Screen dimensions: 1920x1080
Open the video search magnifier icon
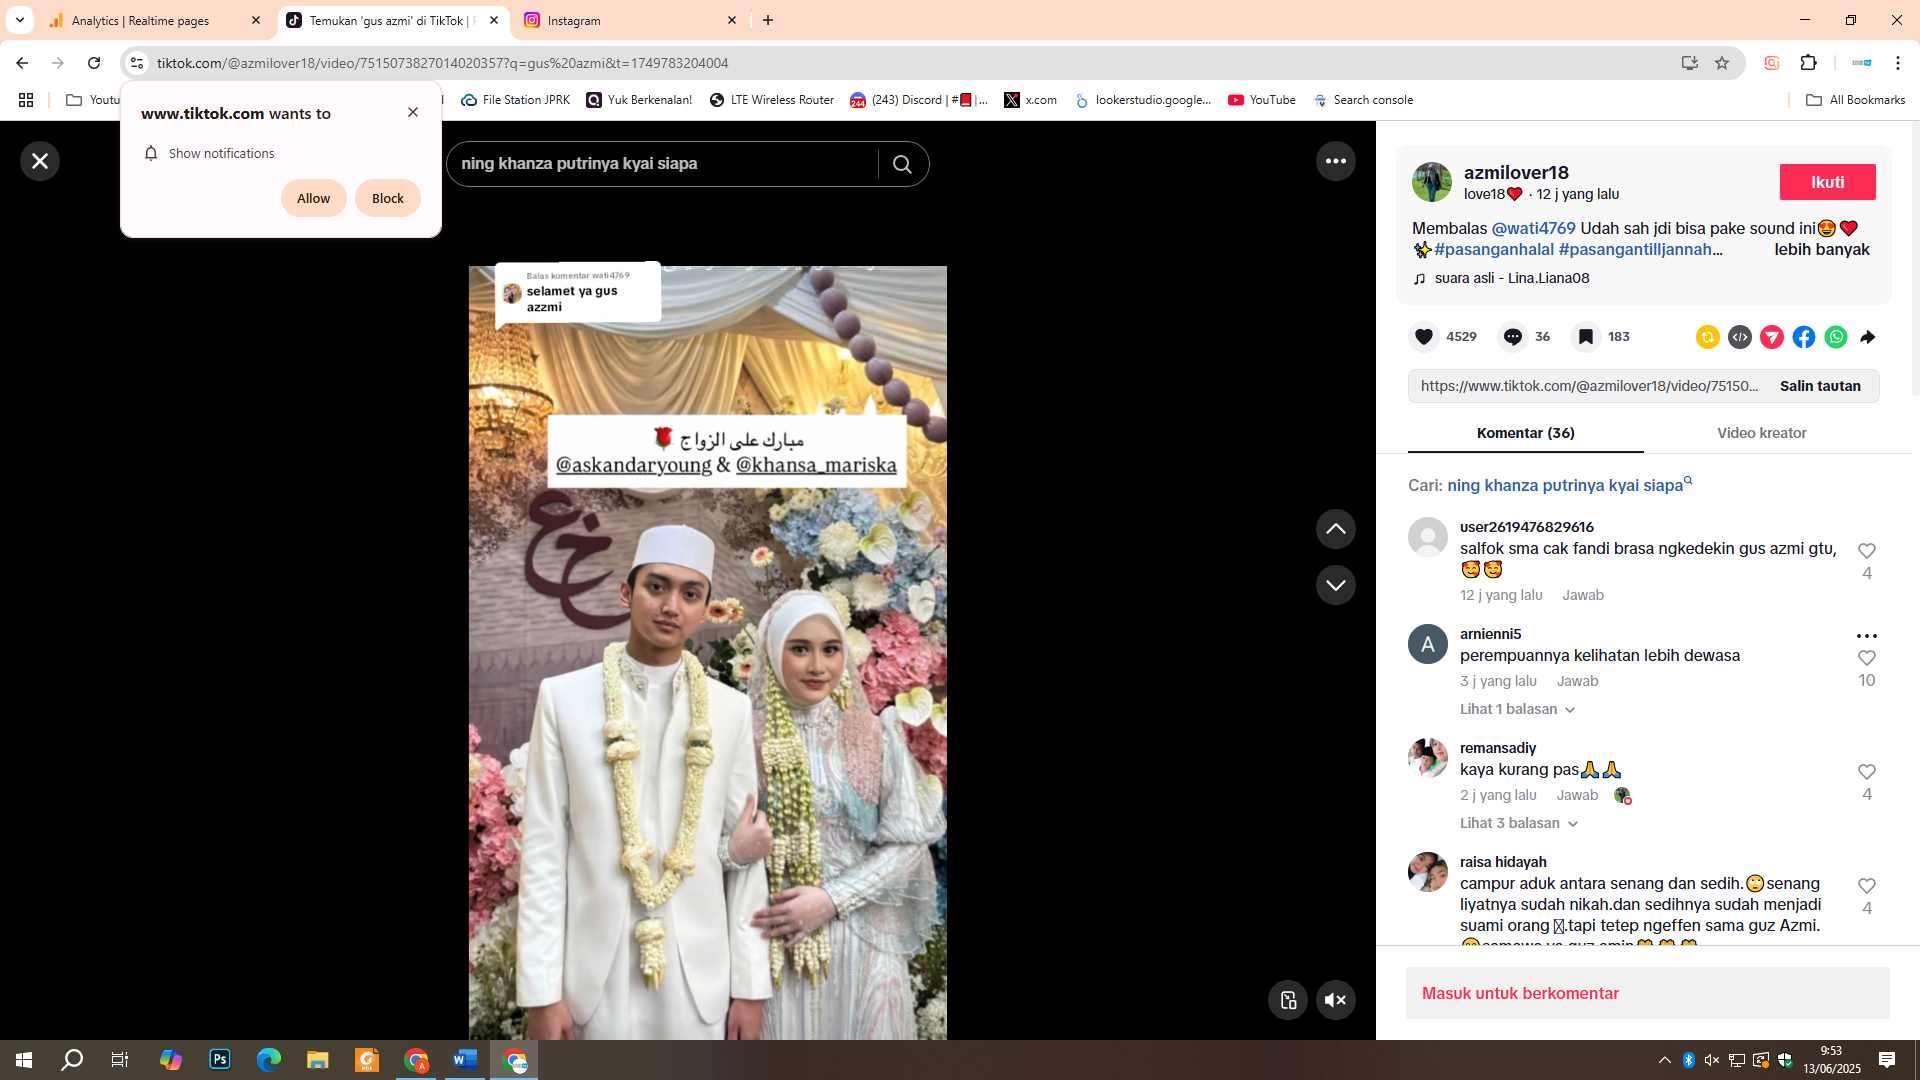tap(903, 163)
